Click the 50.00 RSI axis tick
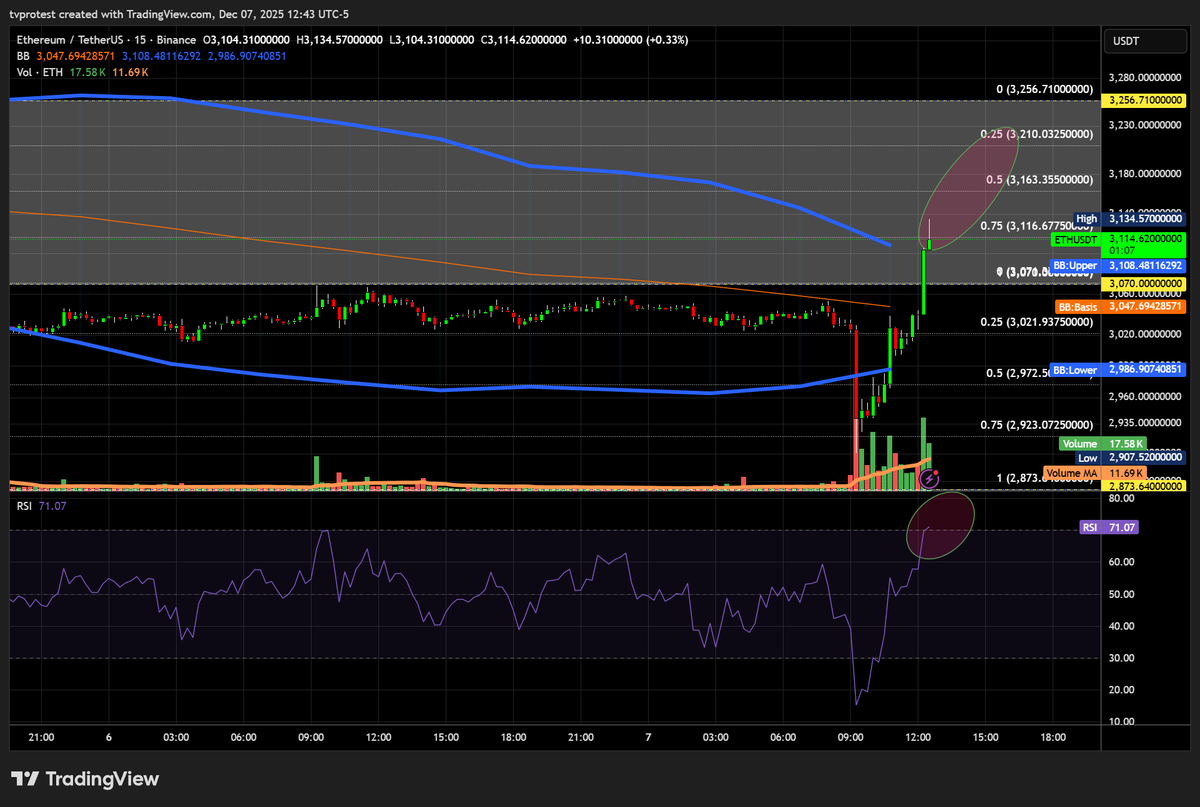 click(1121, 594)
